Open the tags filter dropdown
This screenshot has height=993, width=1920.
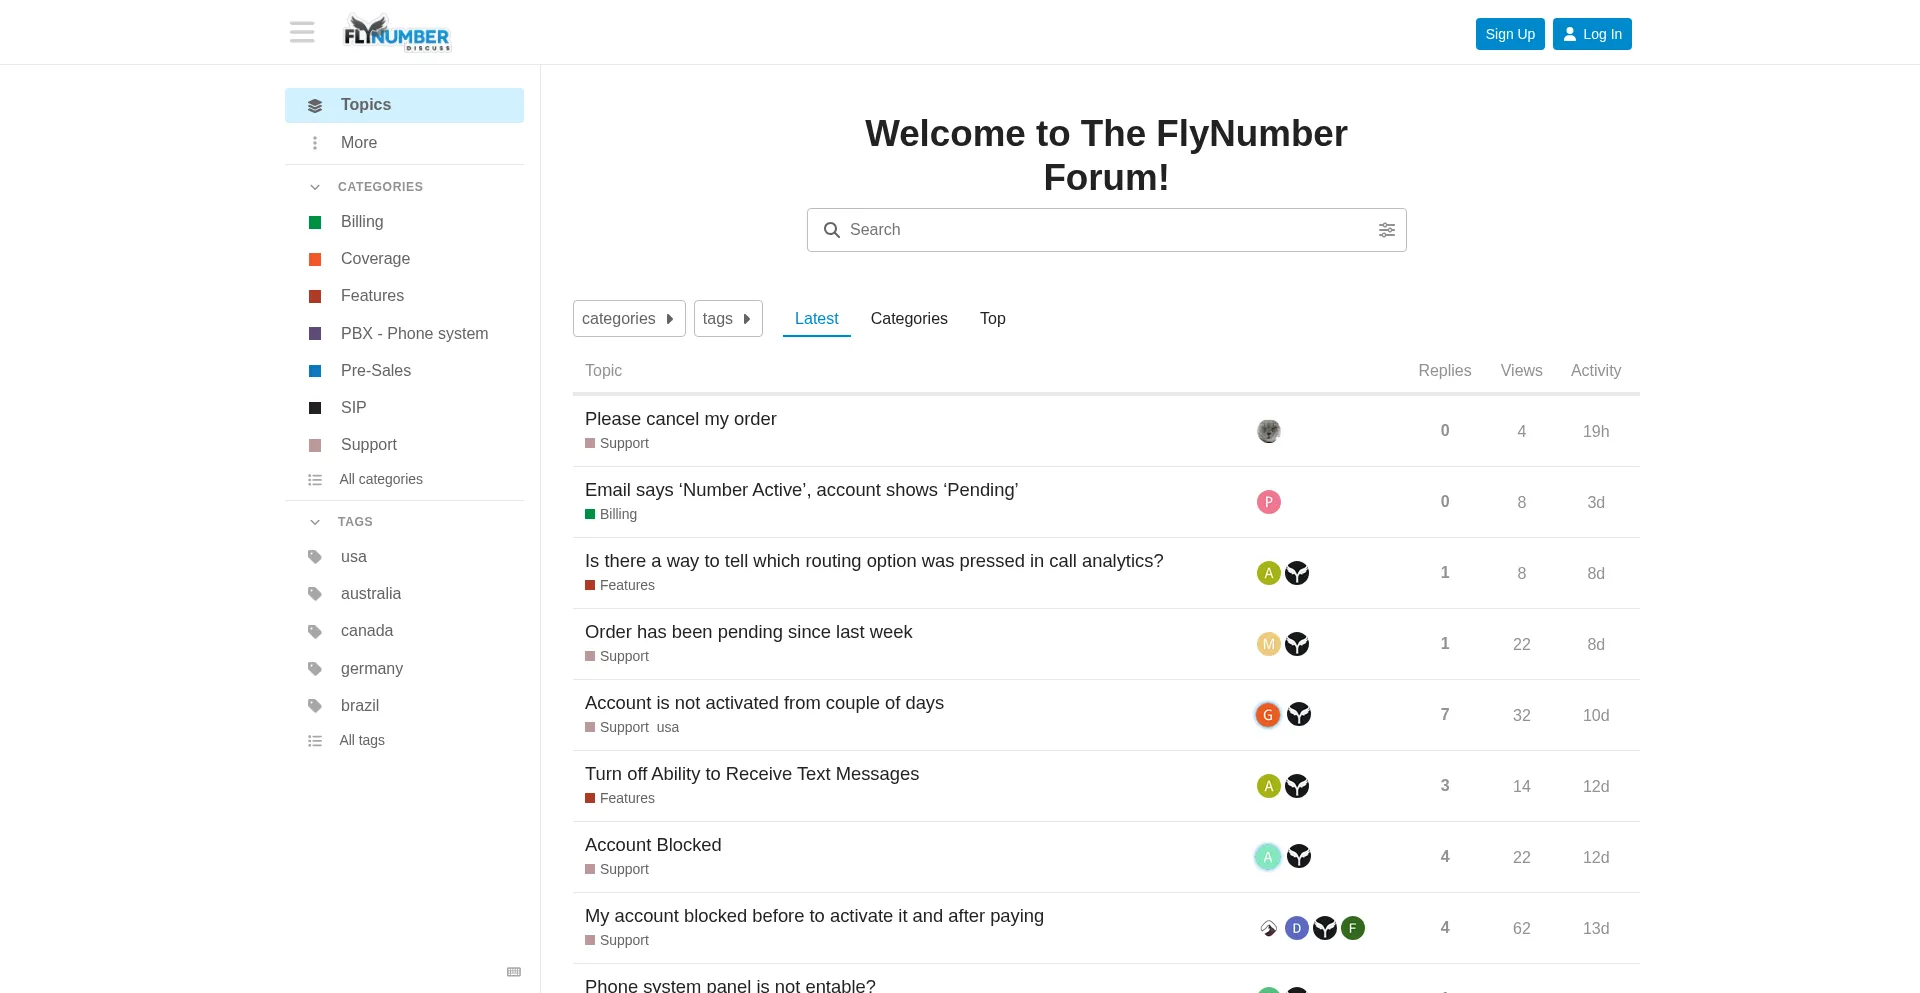727,319
